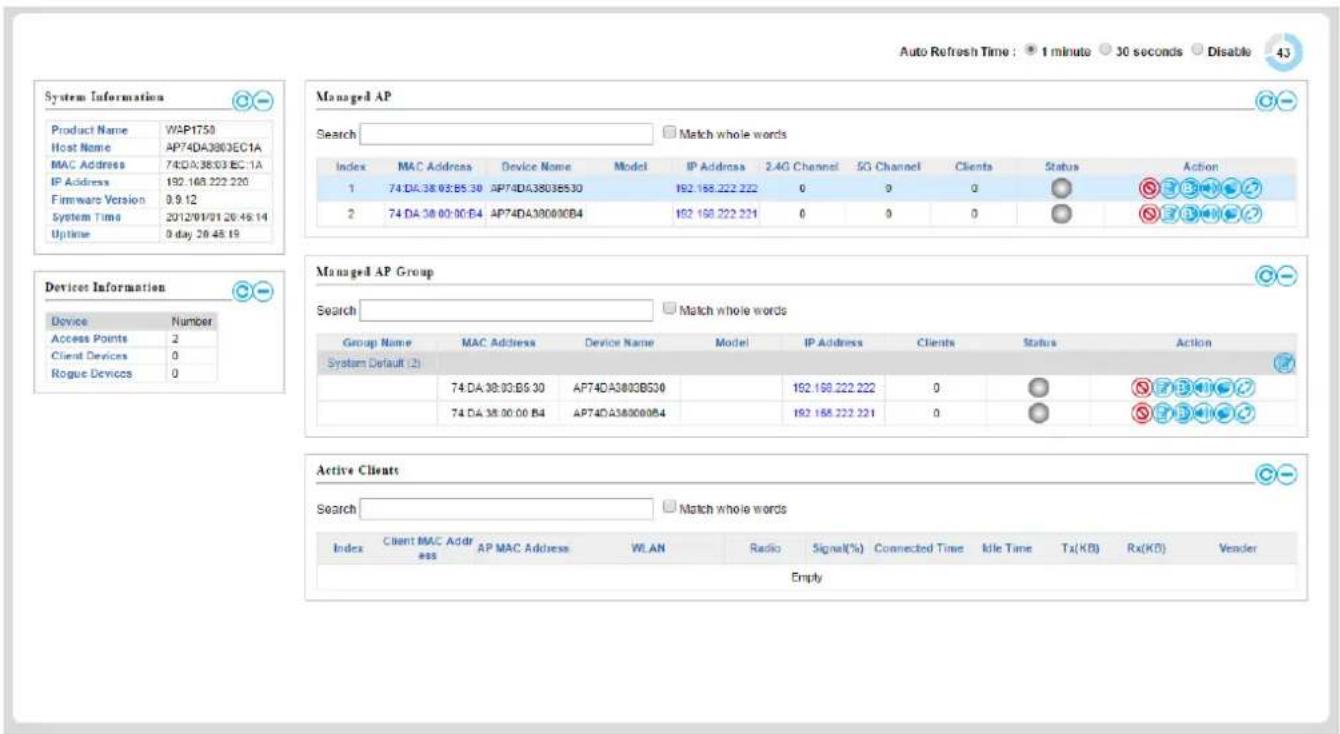
Task: Refresh the System Information panel
Action: pyautogui.click(x=242, y=101)
